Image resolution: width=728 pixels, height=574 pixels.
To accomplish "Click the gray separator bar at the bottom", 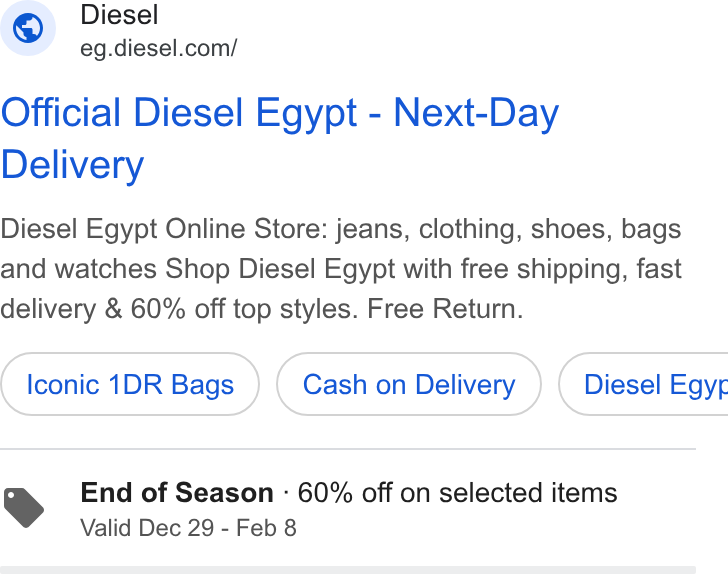I will pyautogui.click(x=348, y=570).
